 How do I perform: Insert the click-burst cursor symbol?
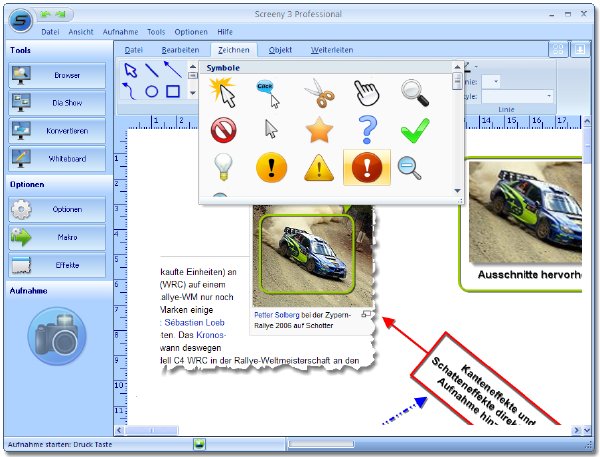[x=223, y=93]
